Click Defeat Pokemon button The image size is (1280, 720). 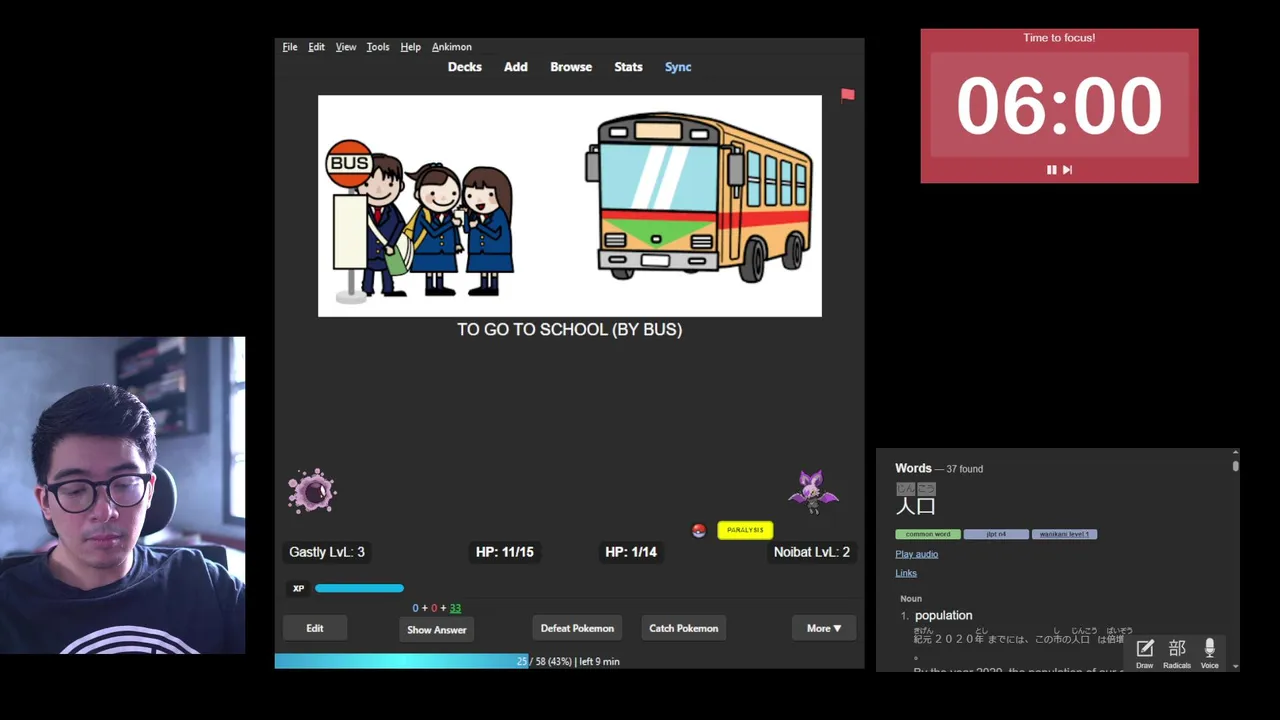click(x=577, y=628)
